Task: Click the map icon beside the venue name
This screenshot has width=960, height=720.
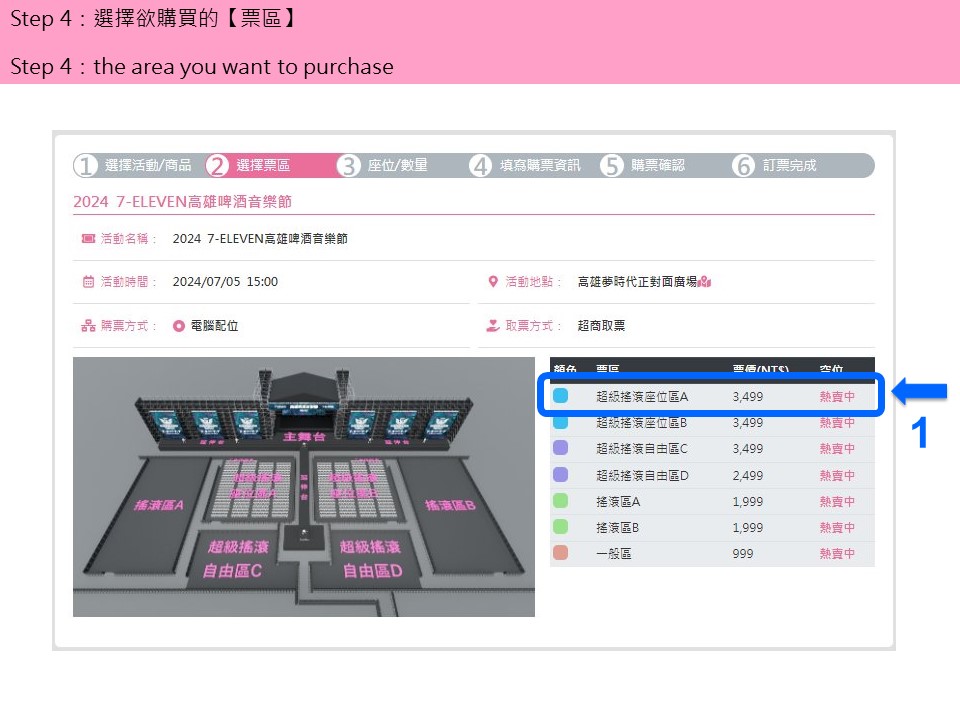Action: point(704,282)
